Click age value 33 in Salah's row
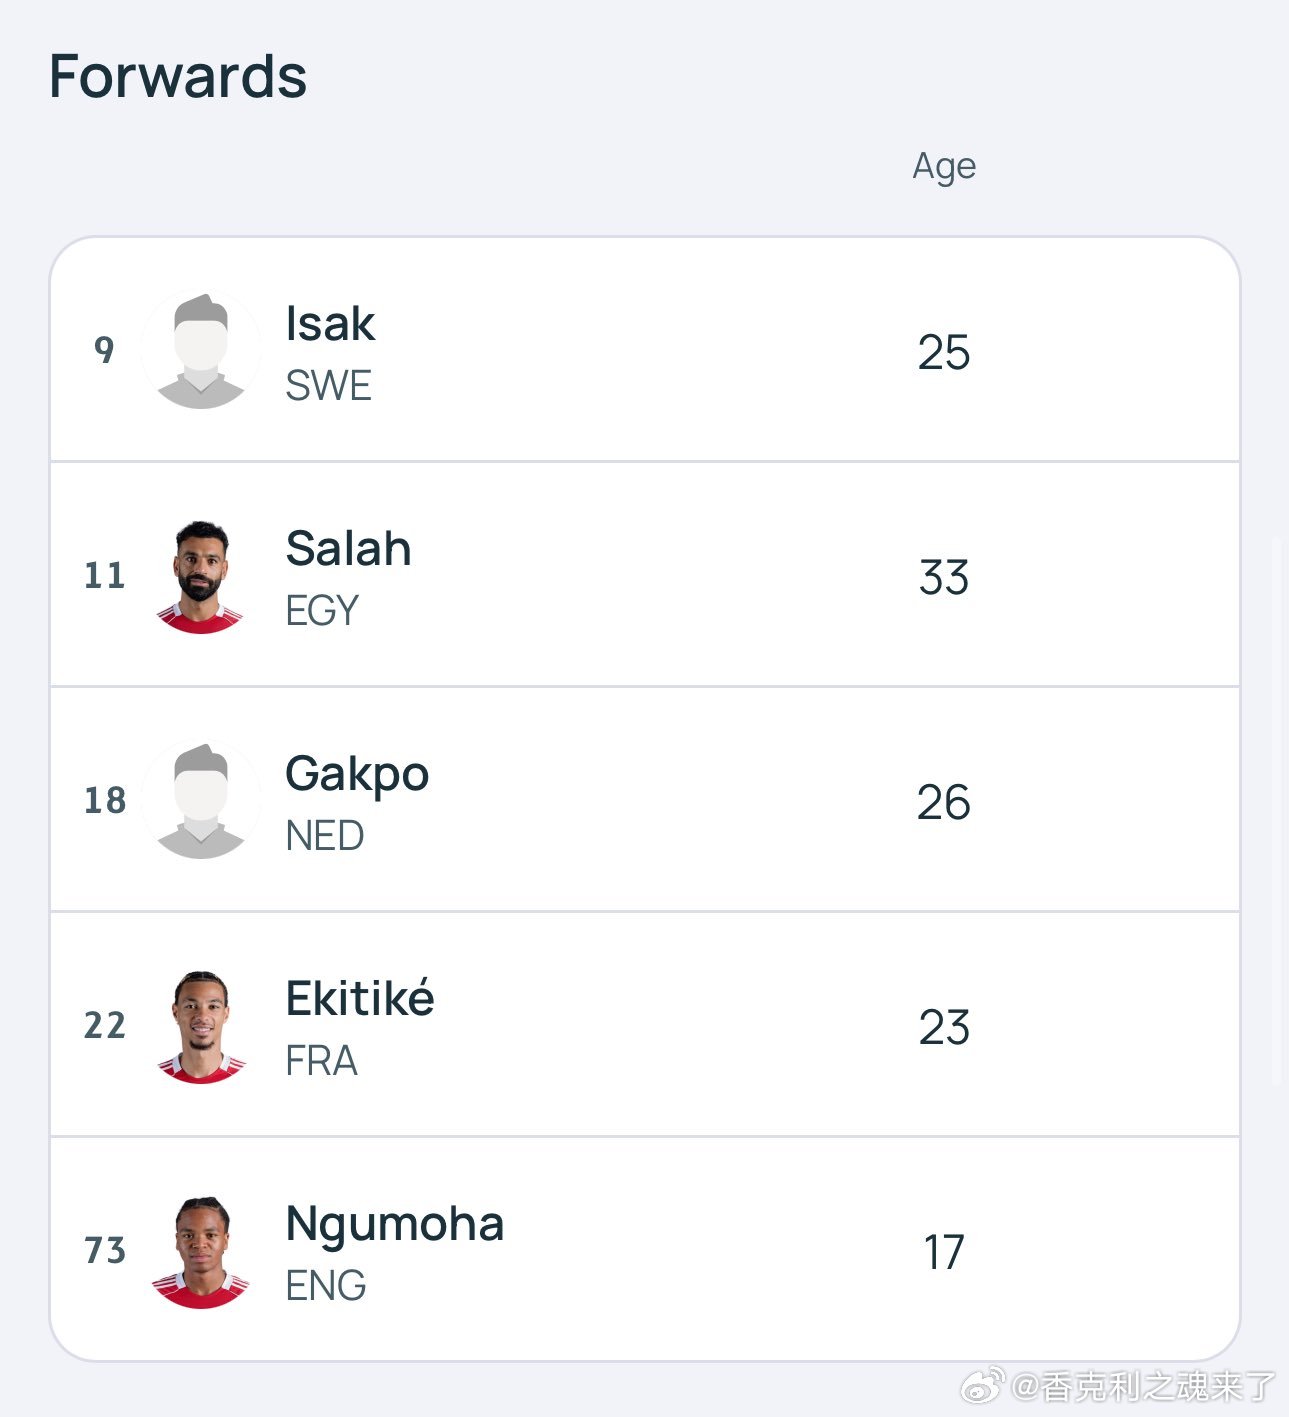 point(944,578)
